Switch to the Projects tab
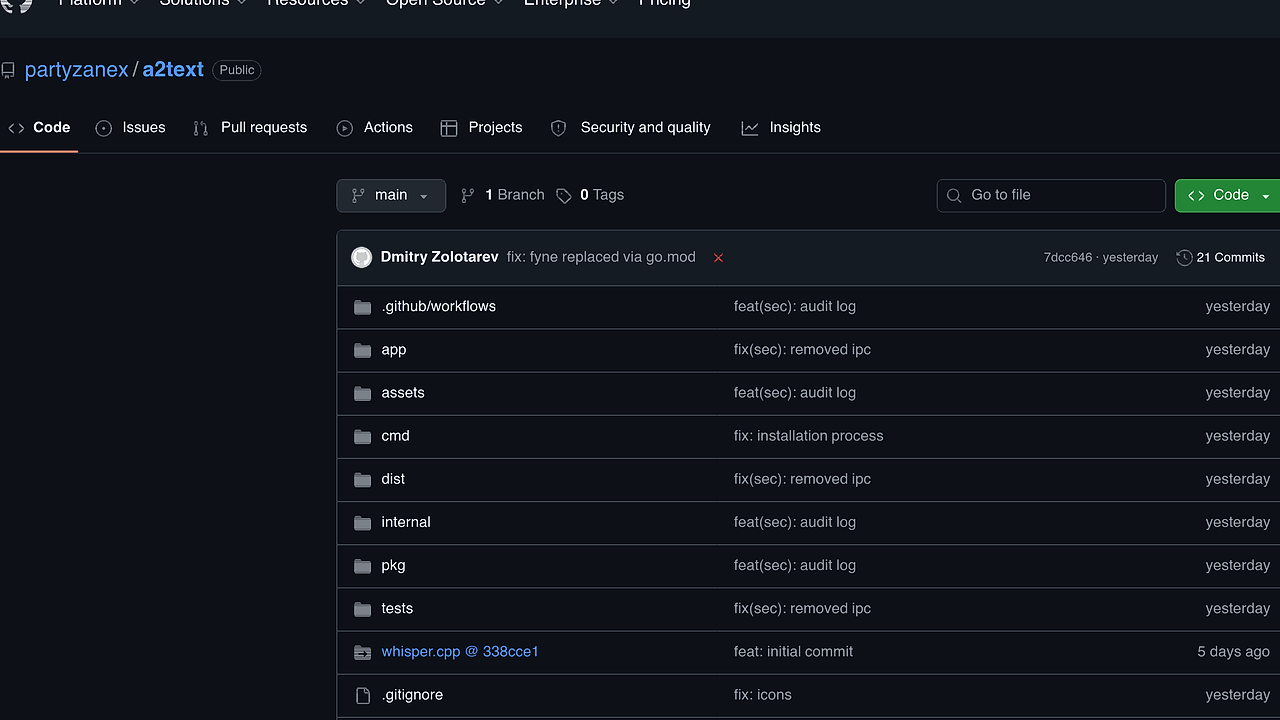The image size is (1280, 720). [482, 128]
